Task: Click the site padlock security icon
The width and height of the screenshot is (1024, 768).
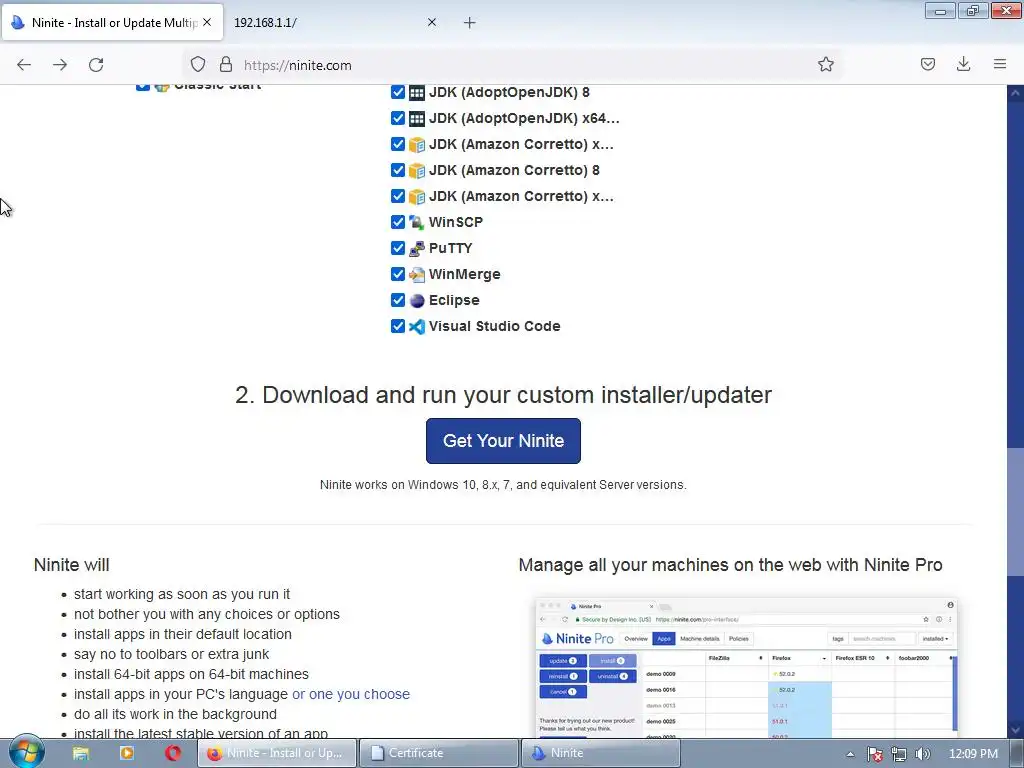Action: [x=226, y=65]
